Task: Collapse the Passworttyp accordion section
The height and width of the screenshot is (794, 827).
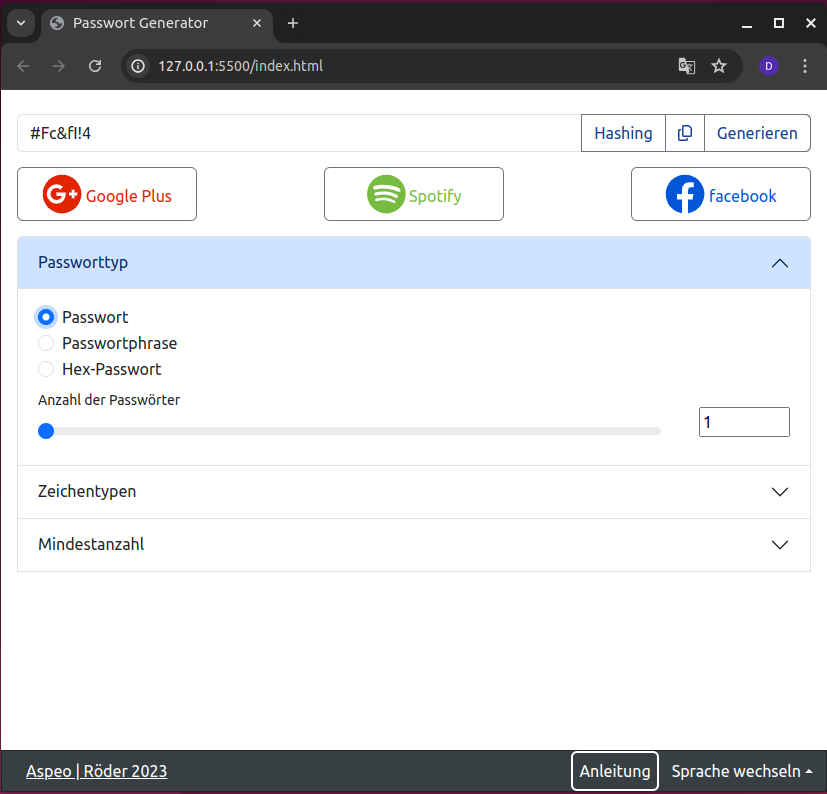Action: point(414,263)
